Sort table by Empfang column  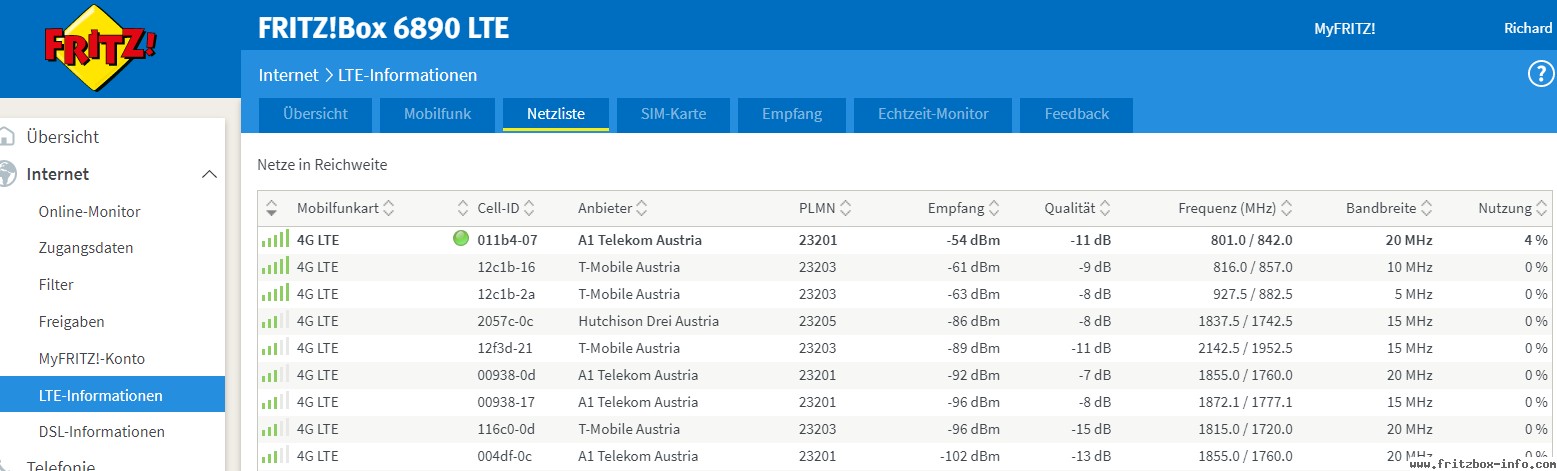point(963,208)
